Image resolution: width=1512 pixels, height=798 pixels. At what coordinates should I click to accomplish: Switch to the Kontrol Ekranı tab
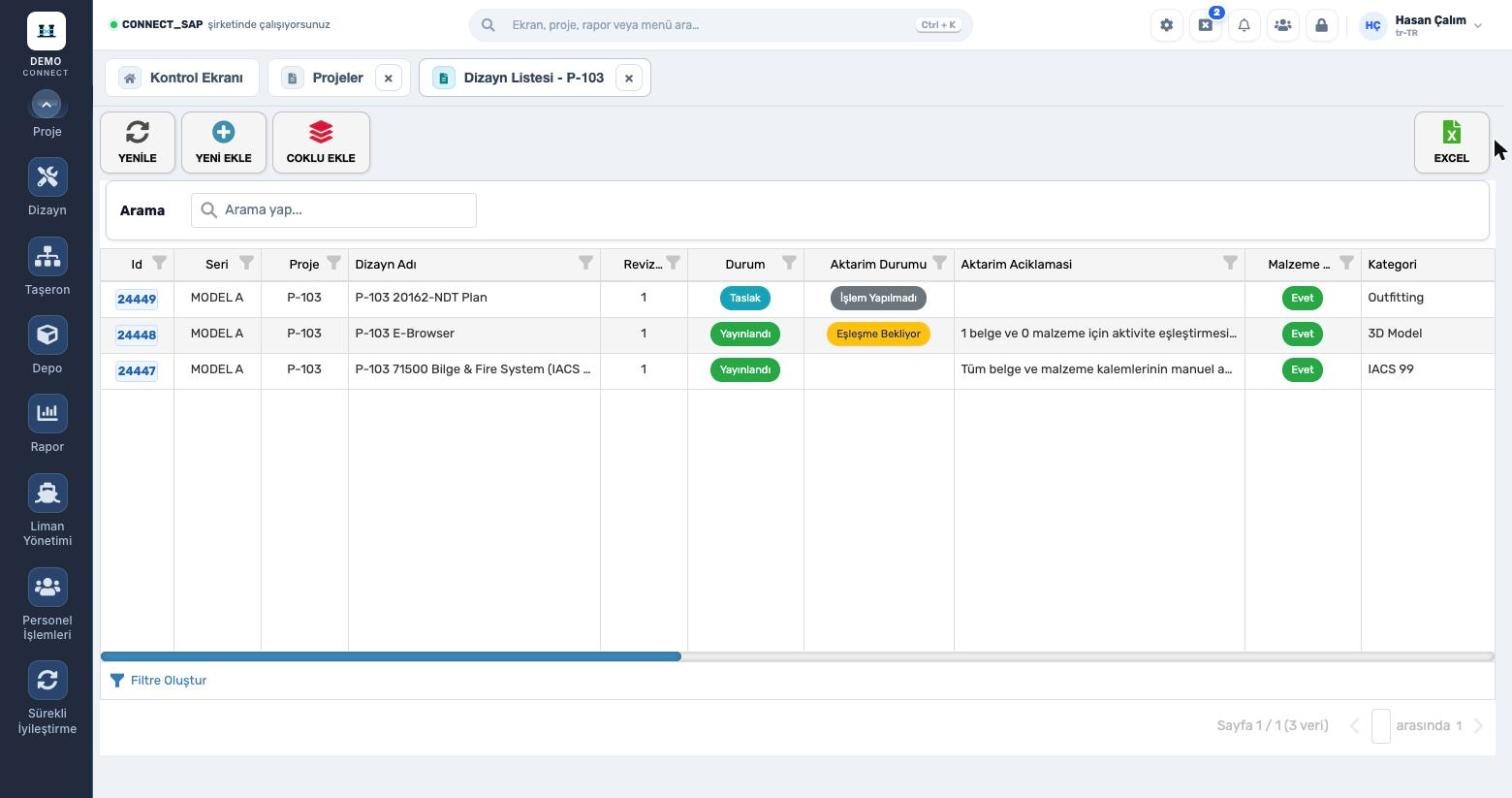(x=182, y=78)
